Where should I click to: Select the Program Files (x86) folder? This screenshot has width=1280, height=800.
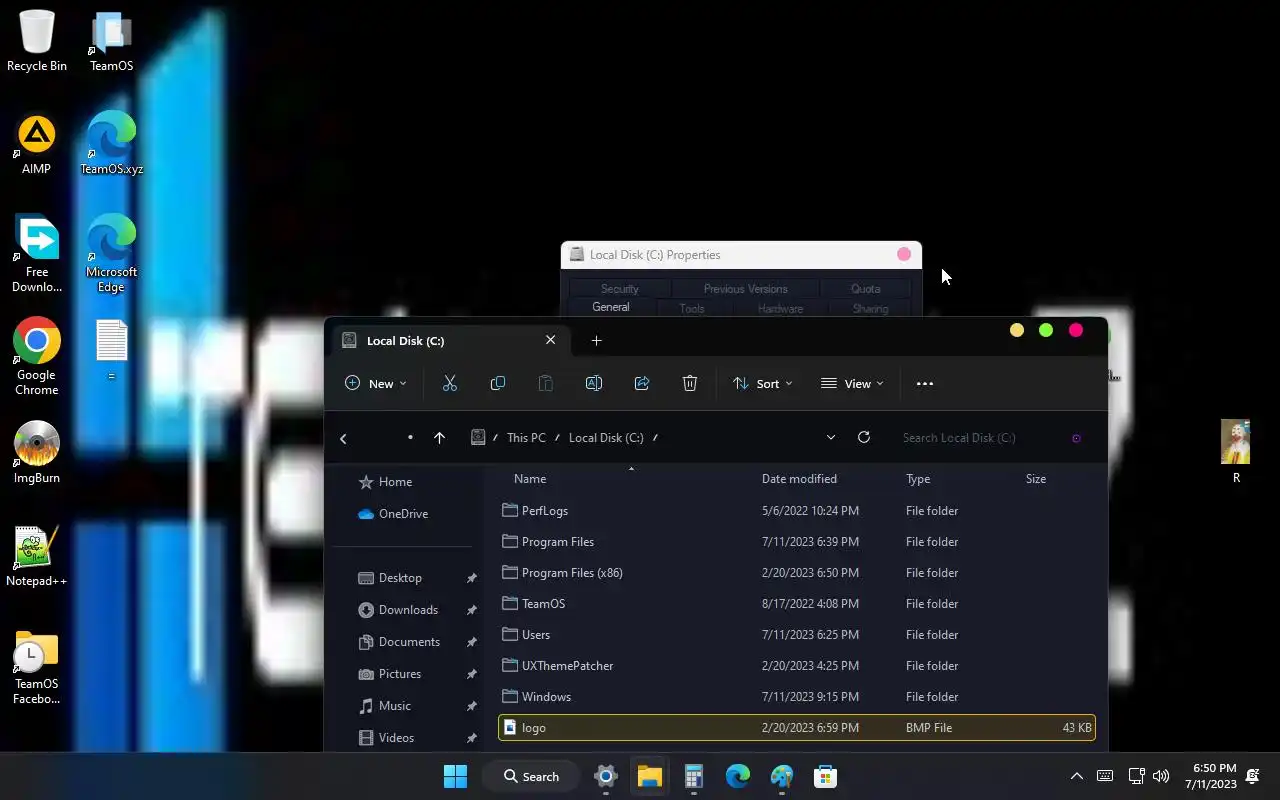coord(797,573)
